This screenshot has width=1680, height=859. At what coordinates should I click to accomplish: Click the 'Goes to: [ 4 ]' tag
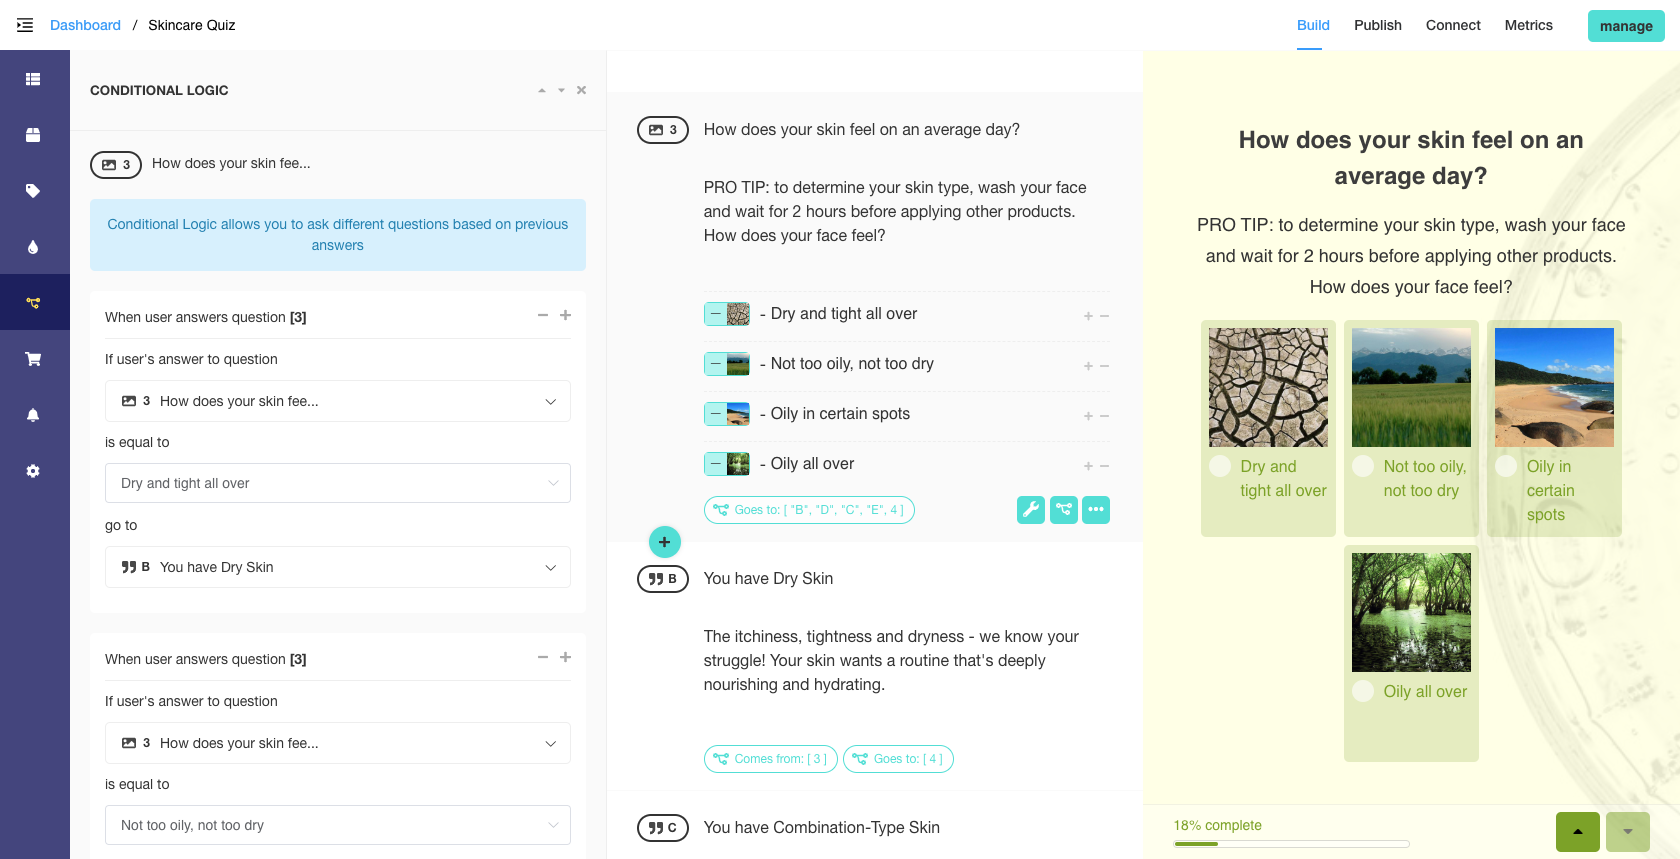898,759
